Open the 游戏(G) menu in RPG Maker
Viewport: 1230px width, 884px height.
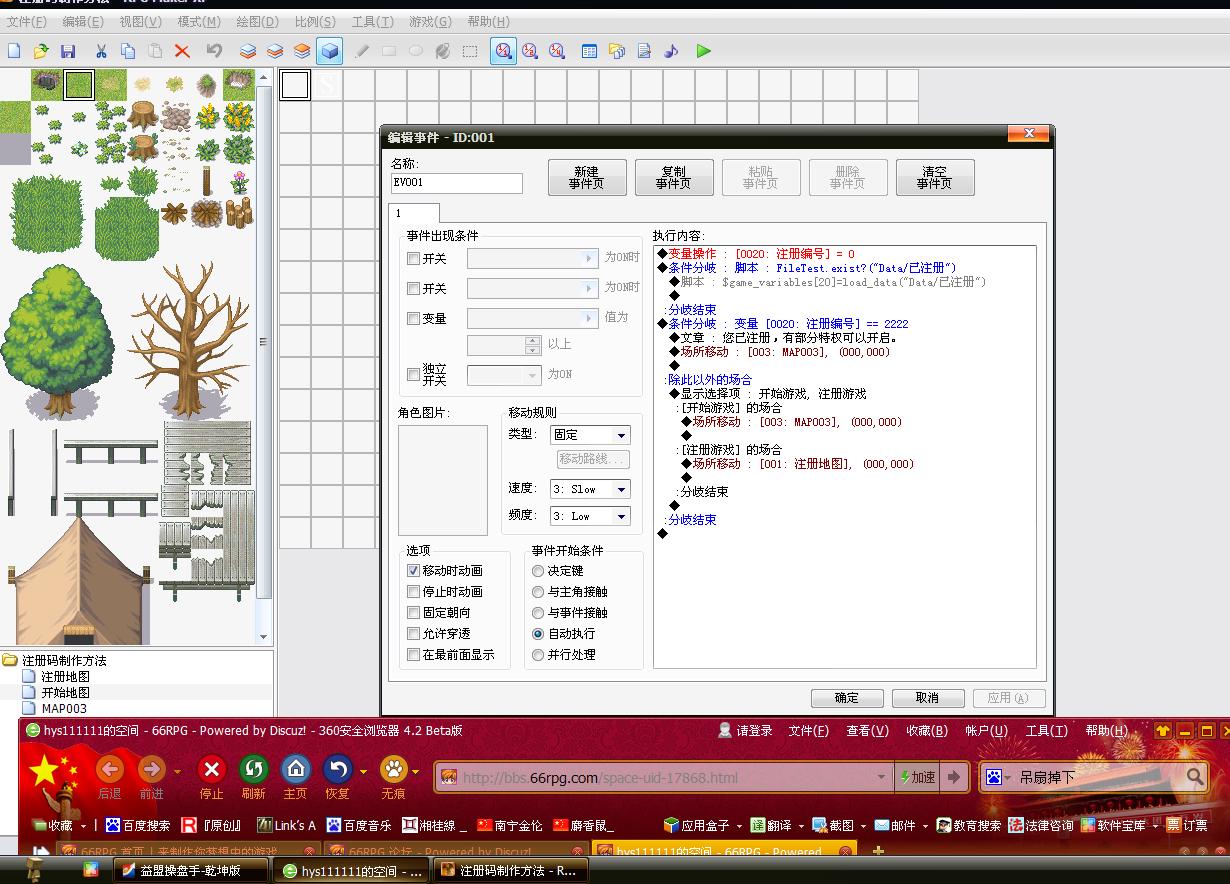(x=430, y=21)
